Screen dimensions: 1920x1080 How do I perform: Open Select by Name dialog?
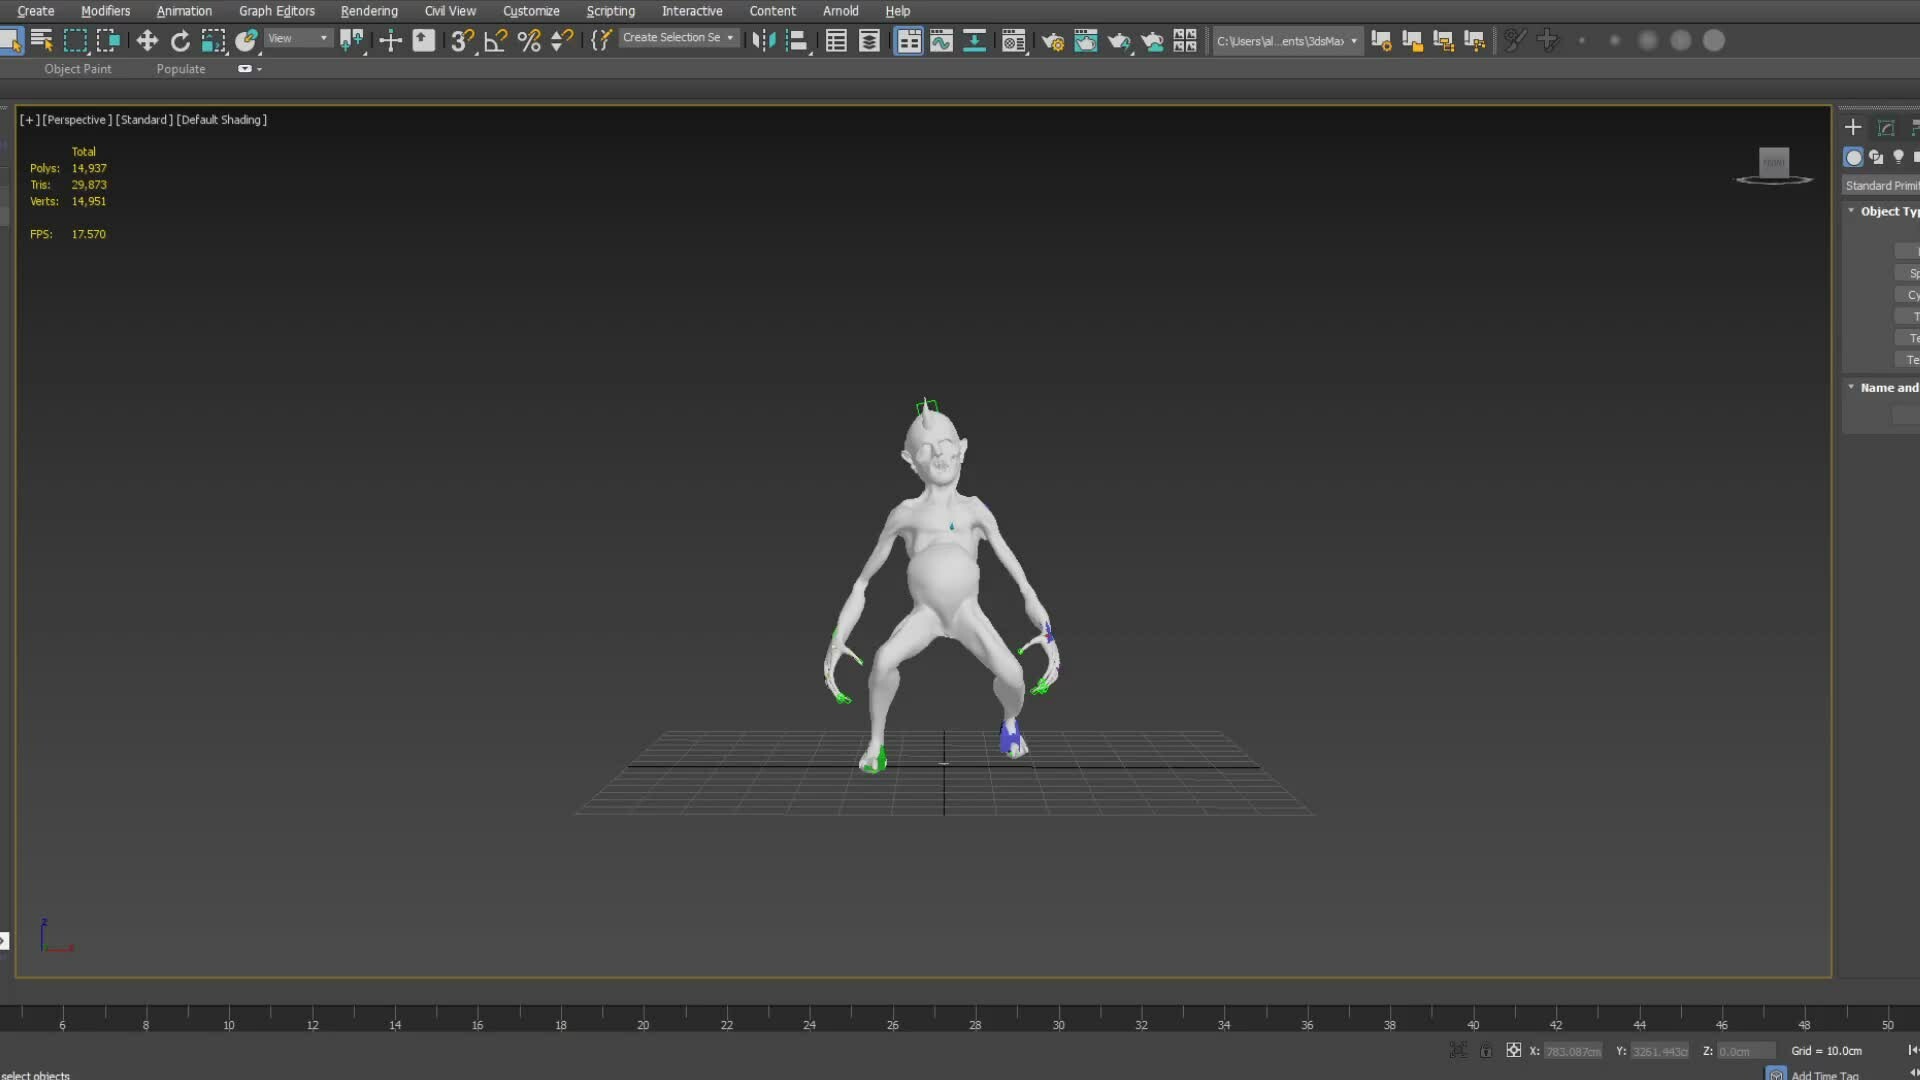coord(42,40)
